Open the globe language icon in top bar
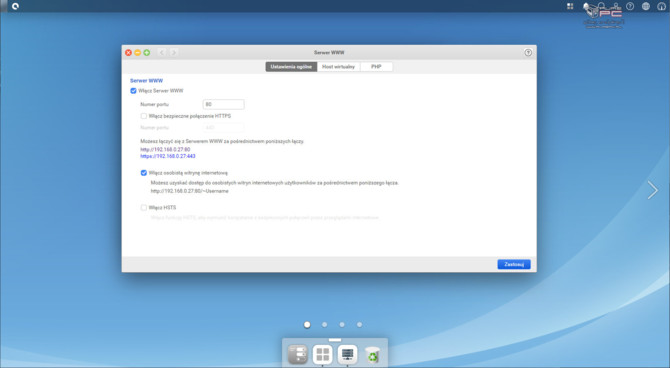This screenshot has width=670, height=368. (x=646, y=6)
